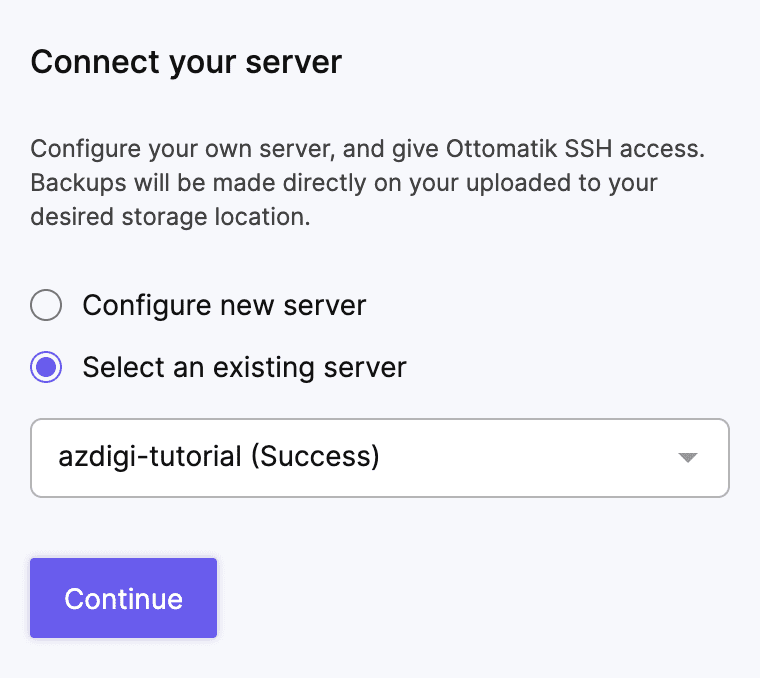Image resolution: width=760 pixels, height=678 pixels.
Task: Click the "Connect your server" heading
Action: click(186, 63)
